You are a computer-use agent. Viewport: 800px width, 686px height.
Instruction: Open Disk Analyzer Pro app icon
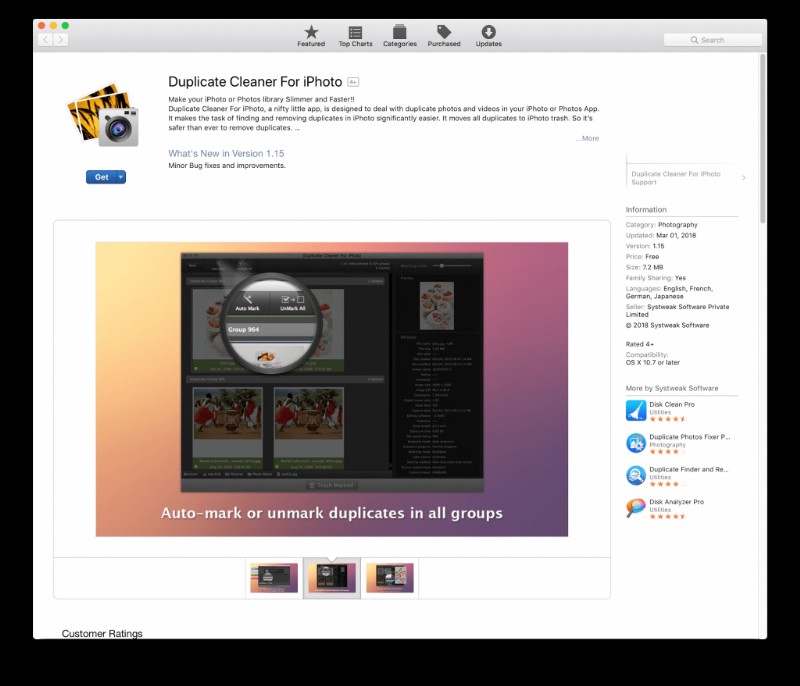pyautogui.click(x=636, y=509)
